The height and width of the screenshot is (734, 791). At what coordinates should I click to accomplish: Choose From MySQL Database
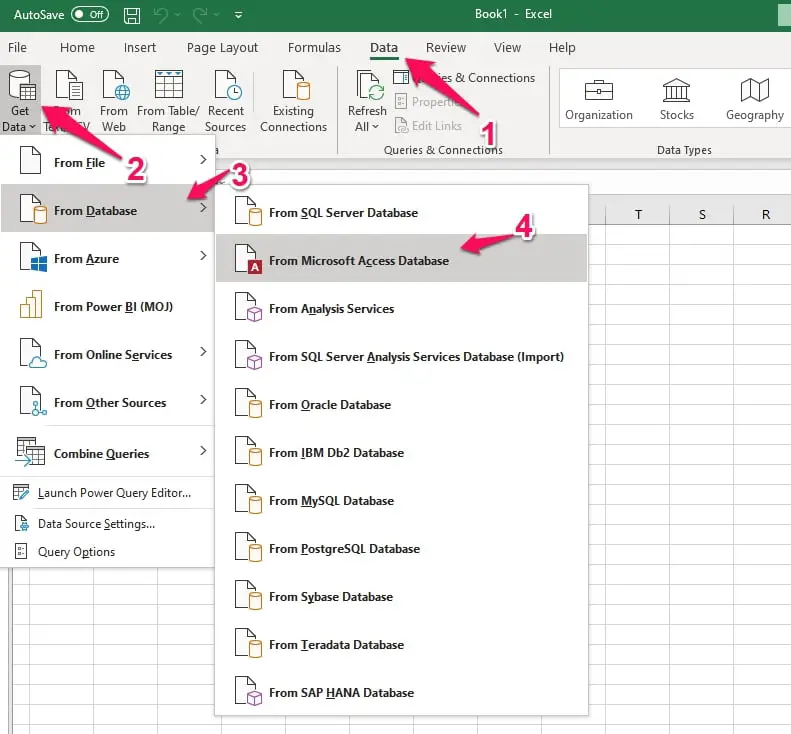point(402,500)
